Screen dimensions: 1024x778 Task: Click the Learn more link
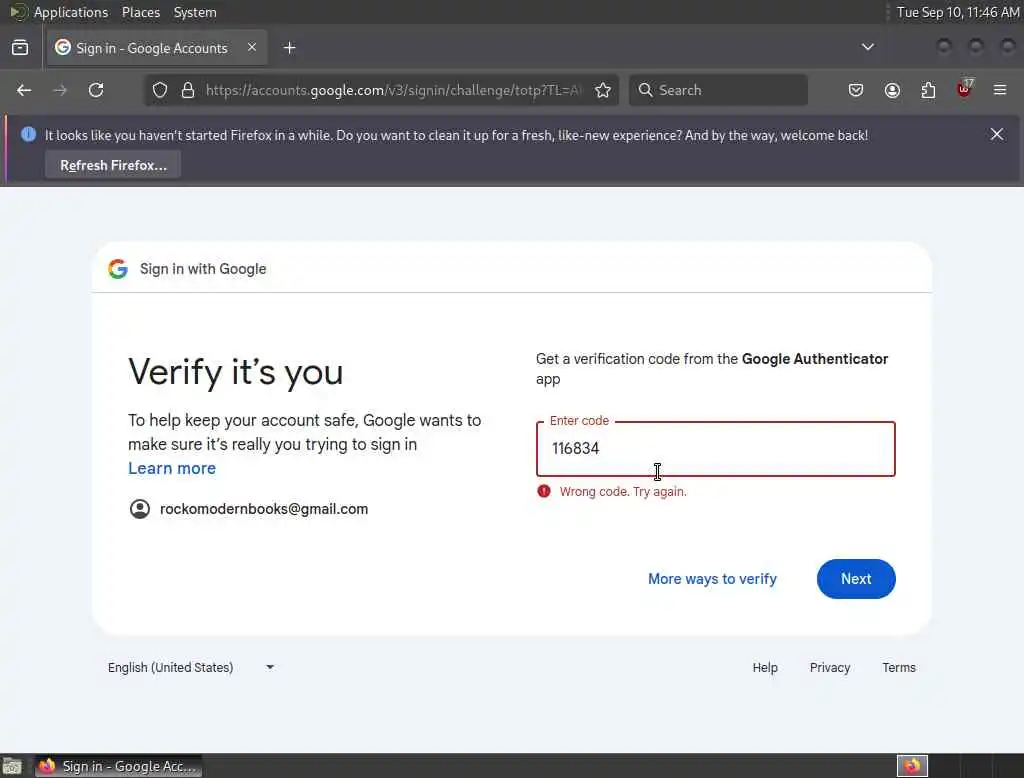pyautogui.click(x=172, y=468)
